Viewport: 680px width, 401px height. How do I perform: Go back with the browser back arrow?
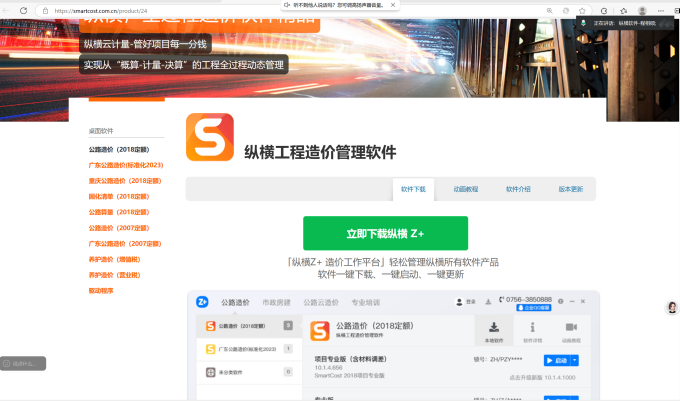tap(6, 10)
